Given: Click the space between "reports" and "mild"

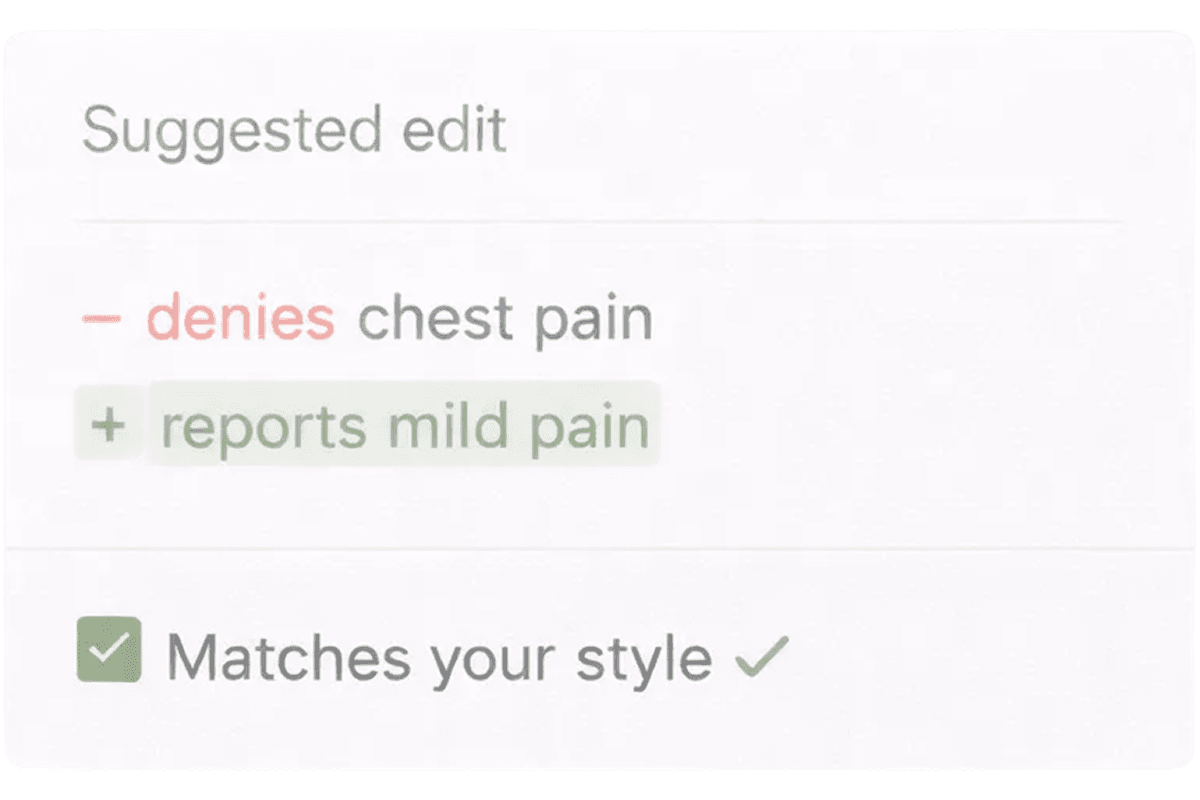Looking at the screenshot, I should tap(378, 427).
